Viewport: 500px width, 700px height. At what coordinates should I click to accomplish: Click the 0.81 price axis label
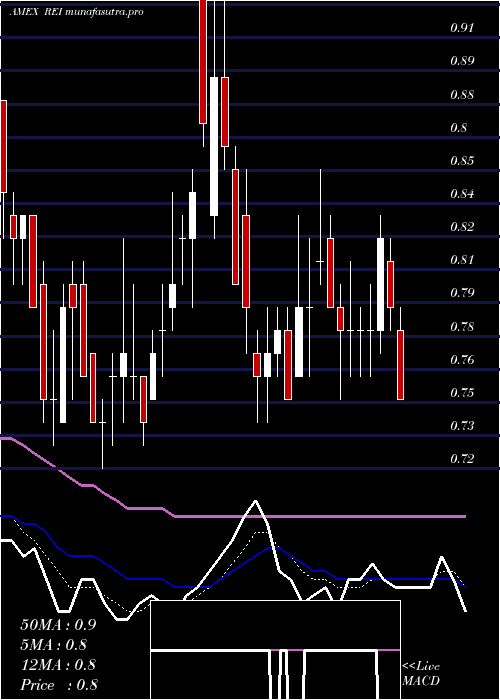pyautogui.click(x=462, y=260)
